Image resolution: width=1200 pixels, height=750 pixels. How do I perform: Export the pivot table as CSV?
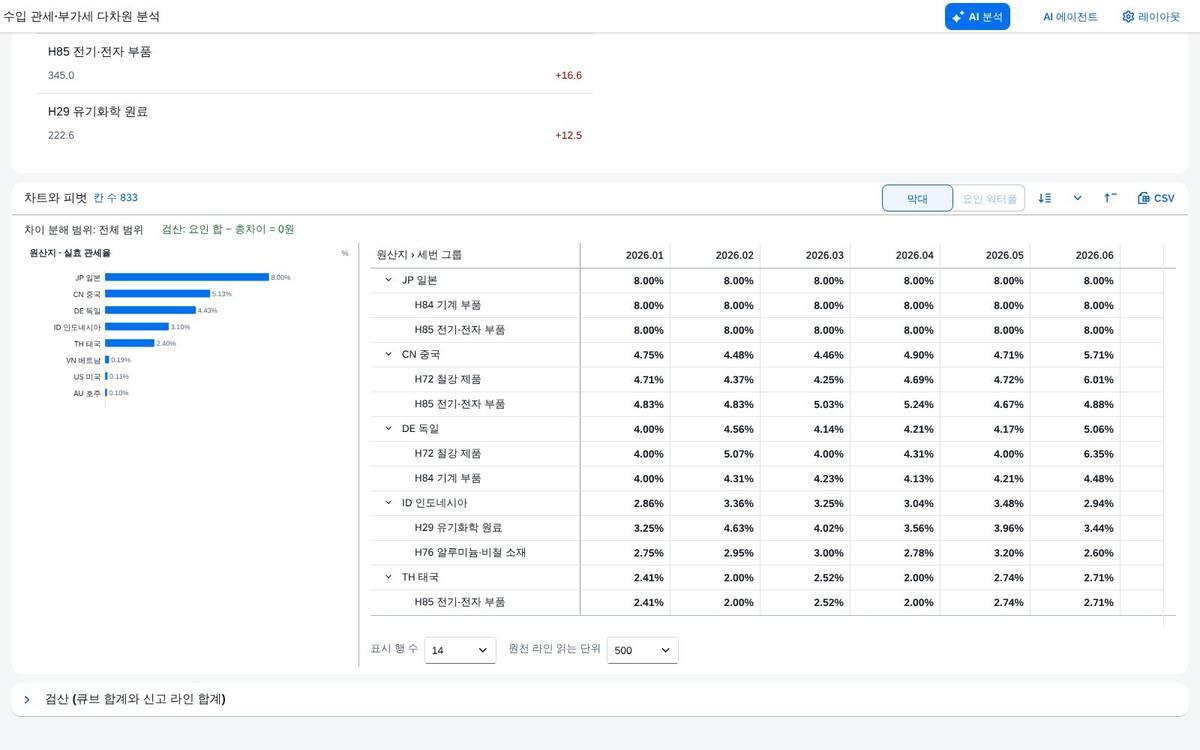coord(1156,198)
